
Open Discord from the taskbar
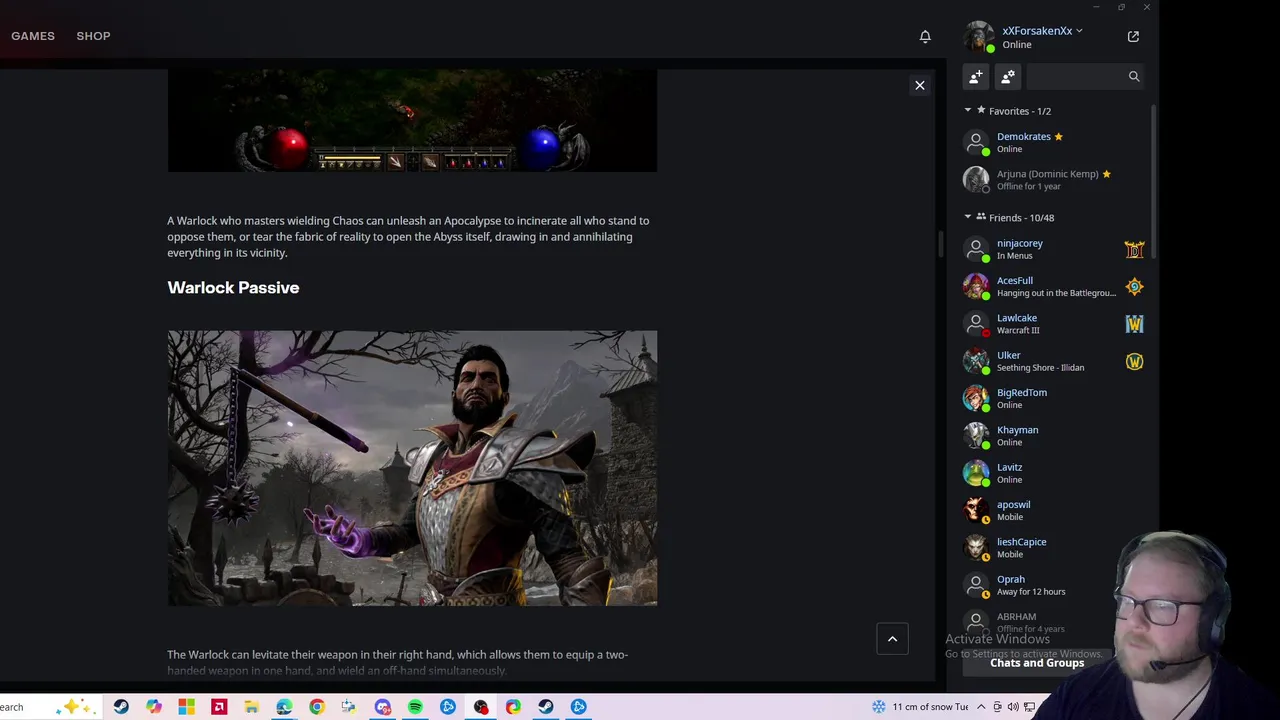coord(383,707)
